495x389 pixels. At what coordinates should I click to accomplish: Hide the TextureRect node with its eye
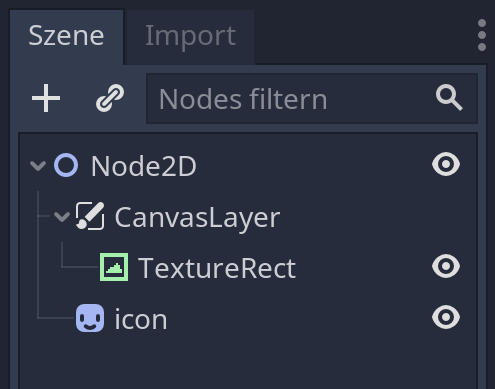coord(446,266)
